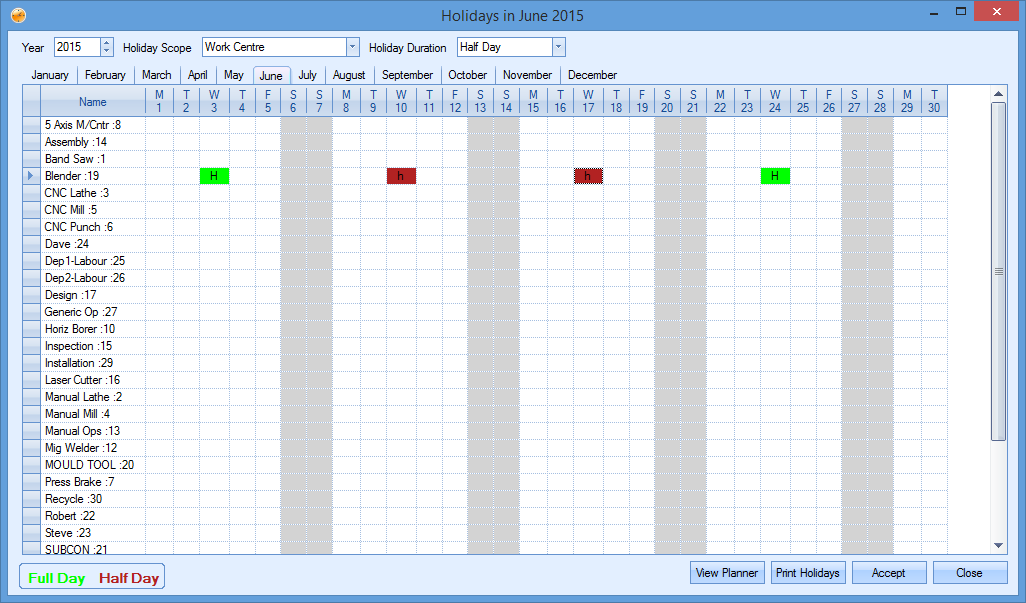Open the January tab
This screenshot has height=603, width=1026.
click(x=50, y=75)
